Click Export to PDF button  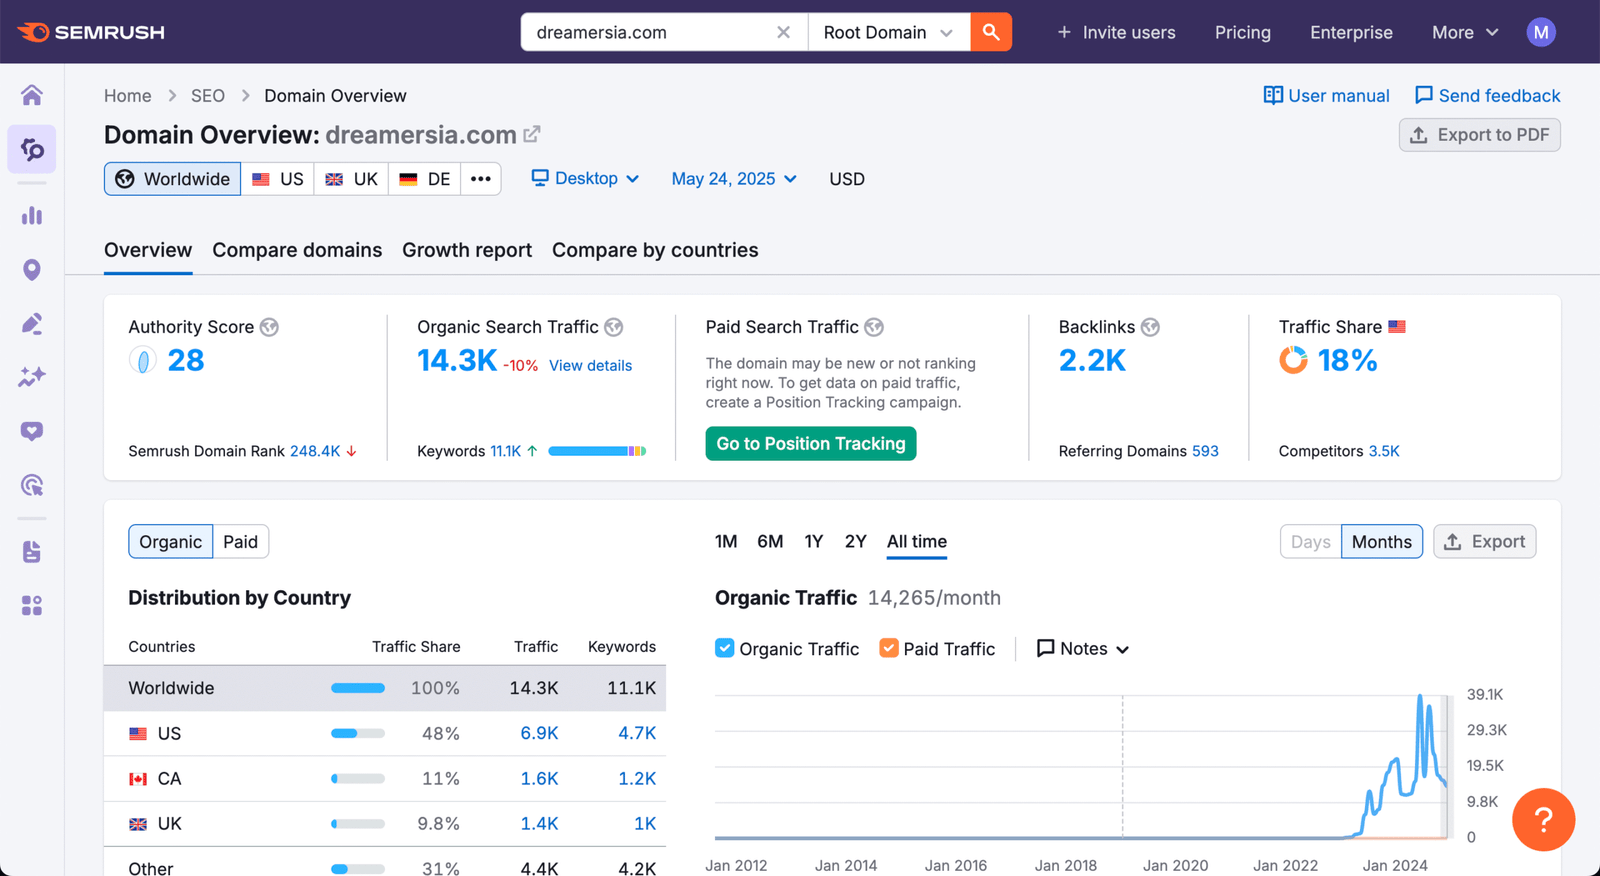tap(1479, 135)
